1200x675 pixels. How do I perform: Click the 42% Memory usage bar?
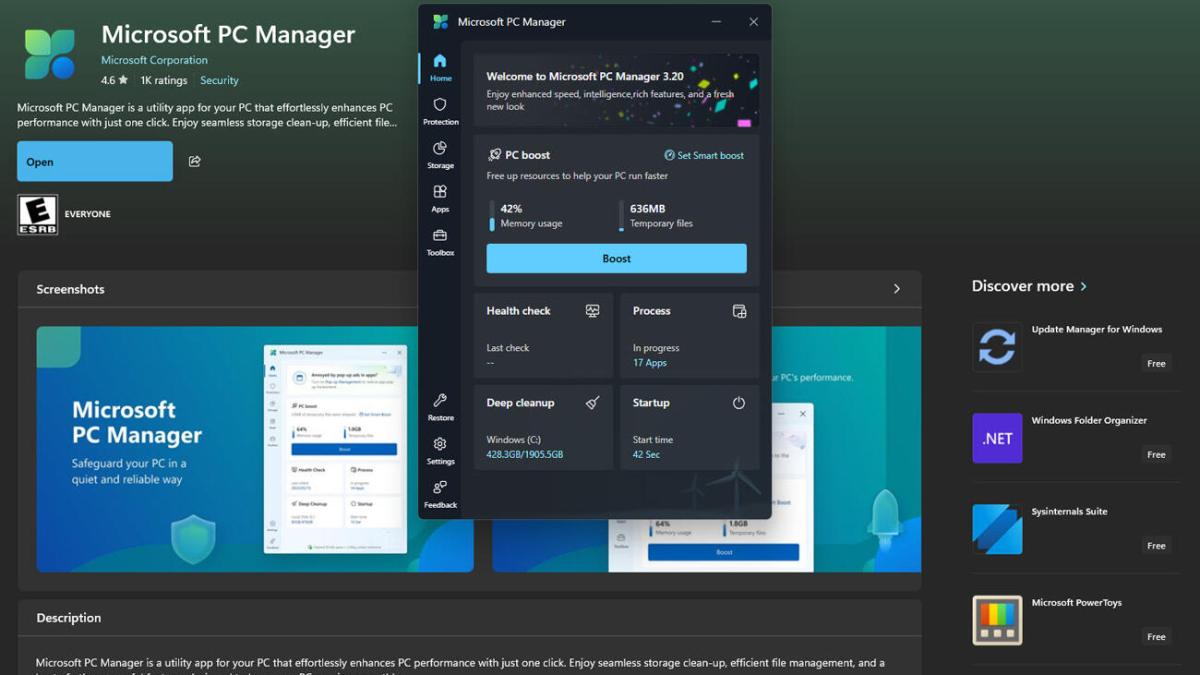point(492,216)
